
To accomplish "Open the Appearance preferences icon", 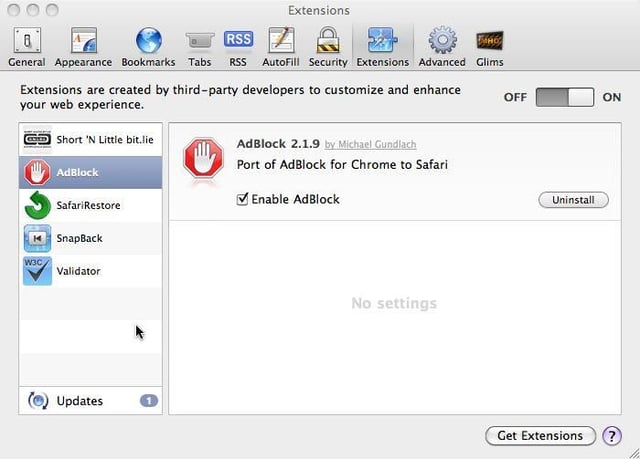I will (84, 40).
